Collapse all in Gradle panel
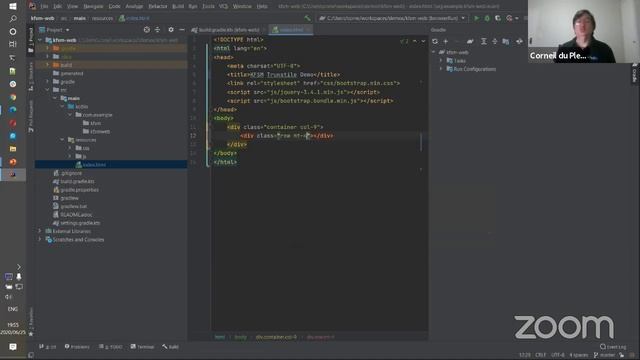640x360 pixels. [x=495, y=41]
